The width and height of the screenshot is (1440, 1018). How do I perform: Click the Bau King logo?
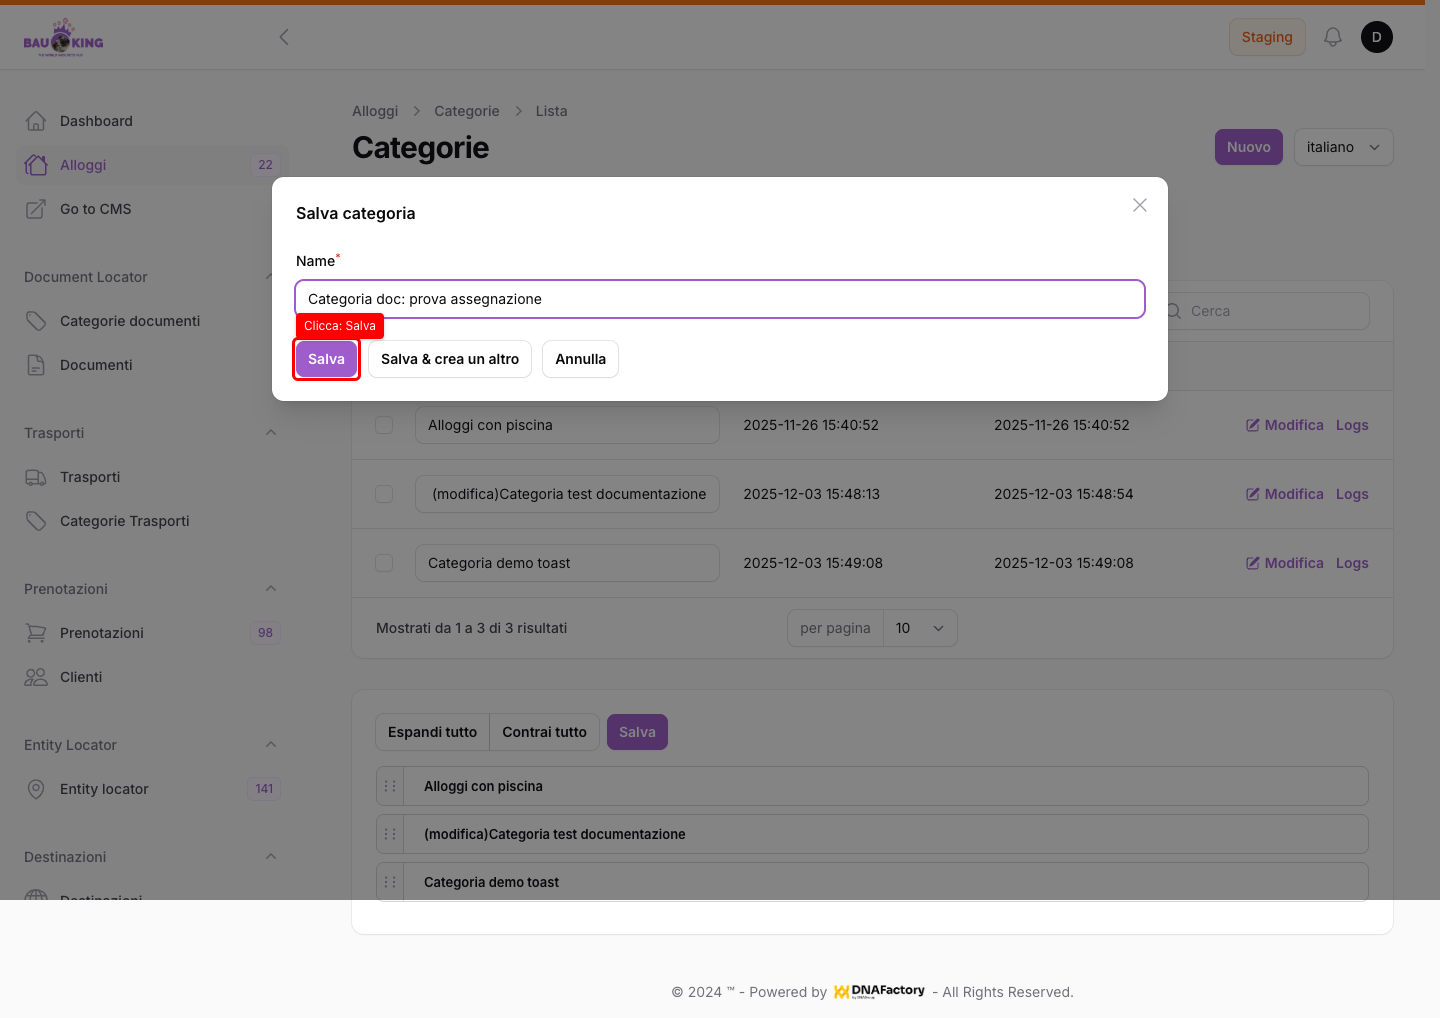pos(63,38)
